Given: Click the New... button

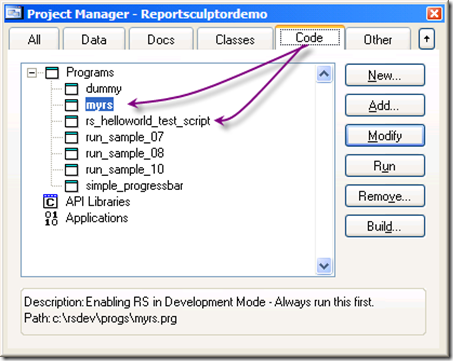Looking at the screenshot, I should [385, 76].
